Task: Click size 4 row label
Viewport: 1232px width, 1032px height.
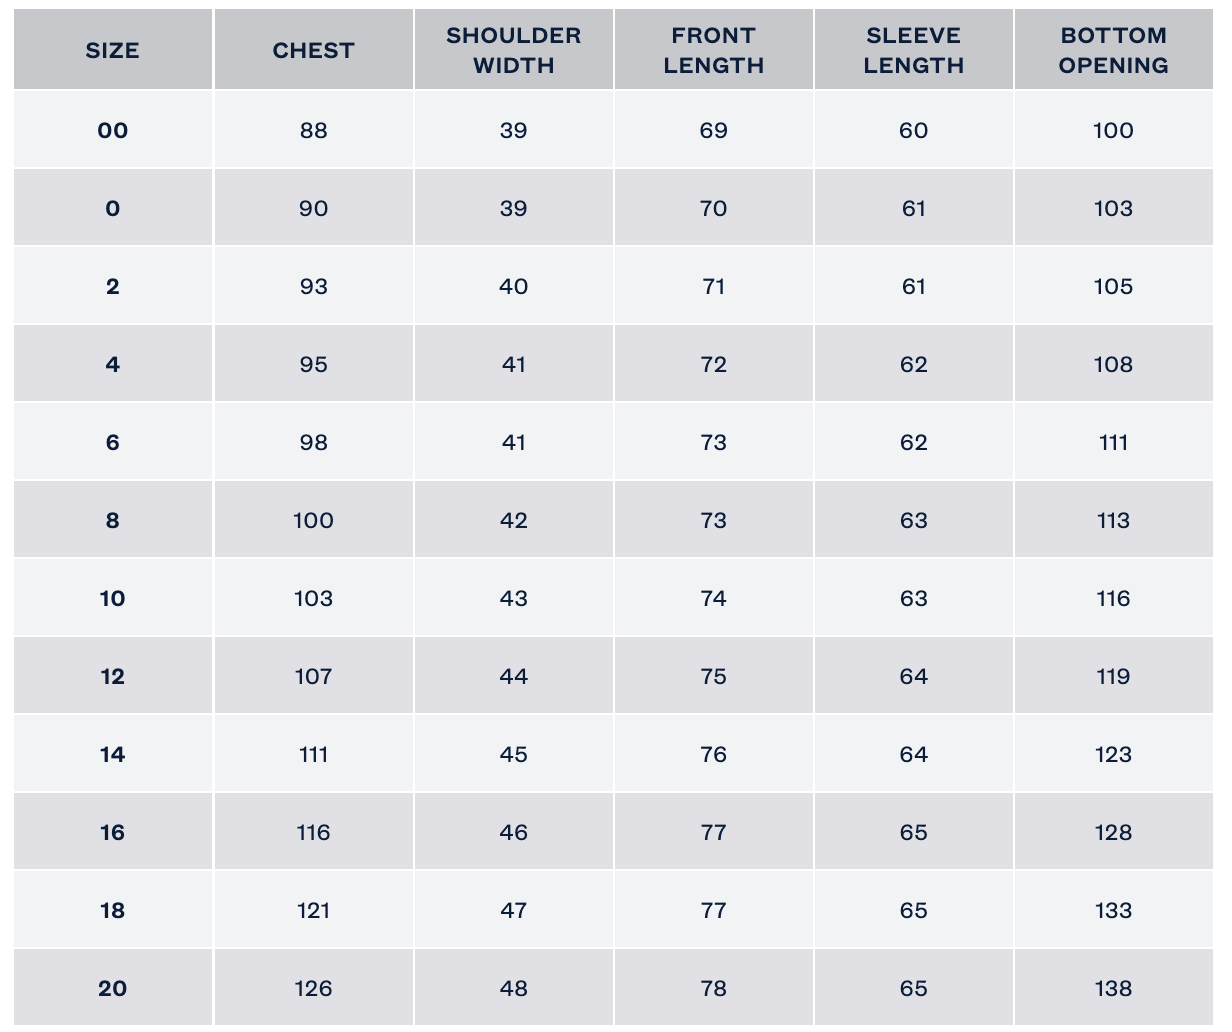Action: point(113,364)
